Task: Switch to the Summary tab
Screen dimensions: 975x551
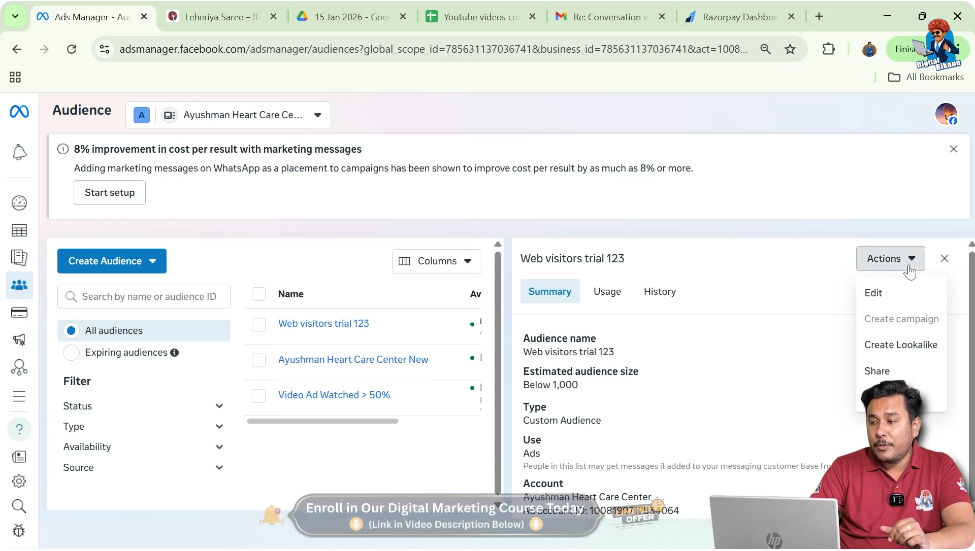Action: pos(550,292)
